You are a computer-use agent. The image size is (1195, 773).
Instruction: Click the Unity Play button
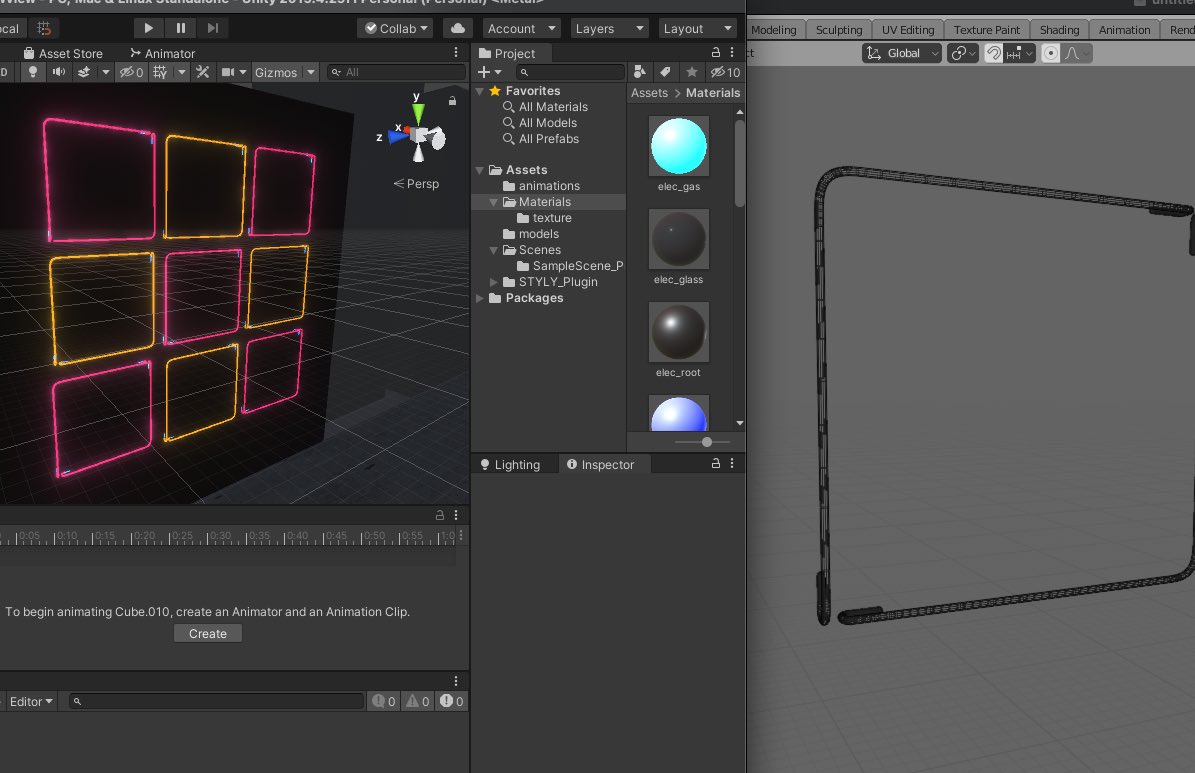pos(149,28)
